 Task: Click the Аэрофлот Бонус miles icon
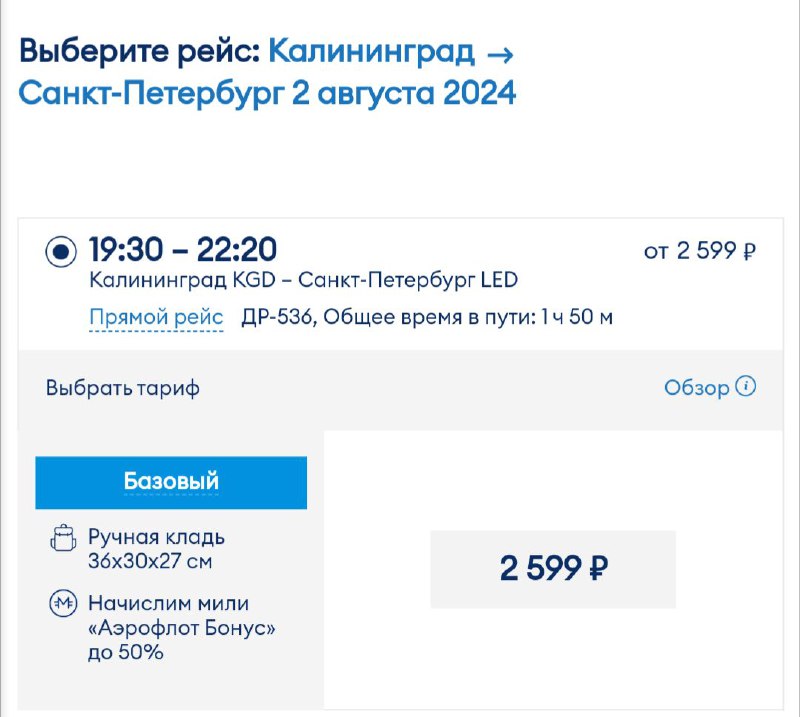63,604
